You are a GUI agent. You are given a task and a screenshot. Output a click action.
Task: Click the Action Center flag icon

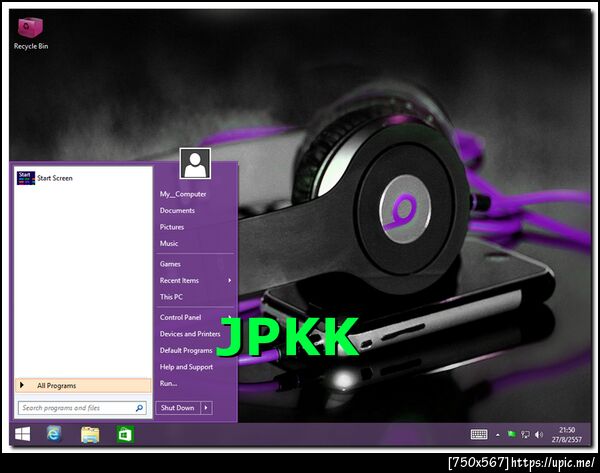512,434
